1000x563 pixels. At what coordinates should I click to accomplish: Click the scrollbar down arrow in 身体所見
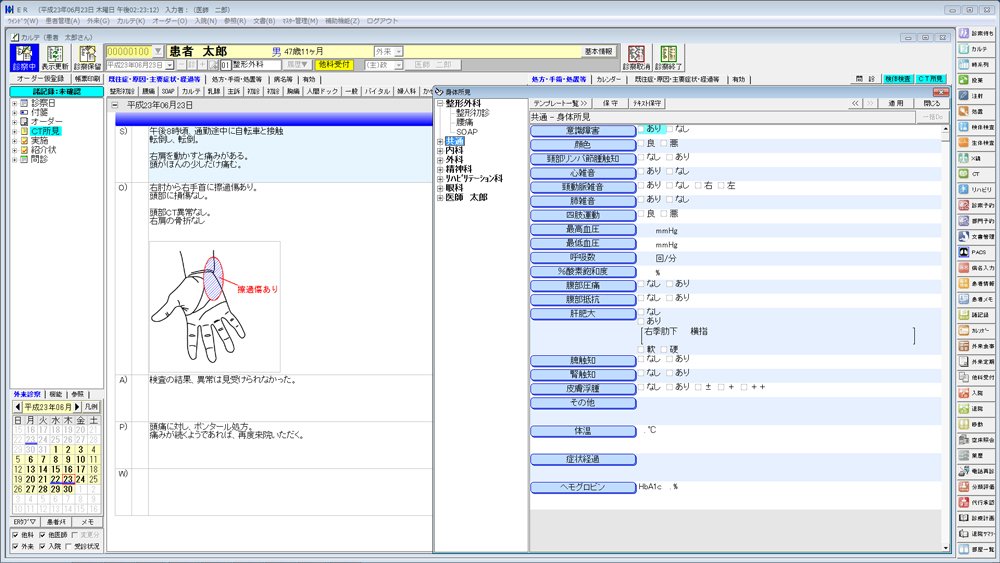click(x=946, y=548)
